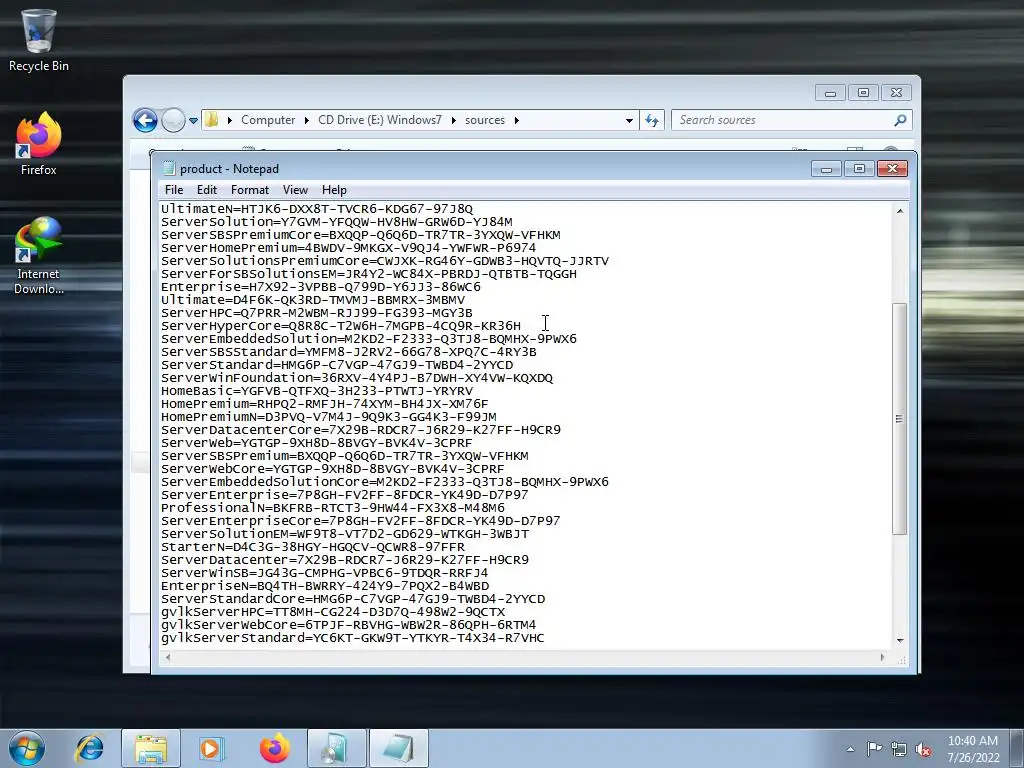Click Computer in the address breadcrumb

pos(268,120)
